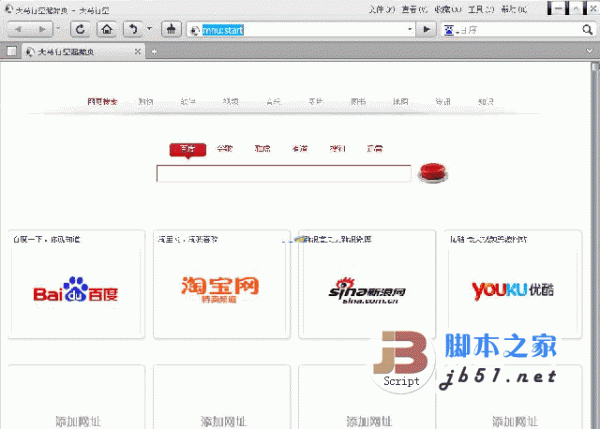Go back with the back arrow button

tap(18, 29)
